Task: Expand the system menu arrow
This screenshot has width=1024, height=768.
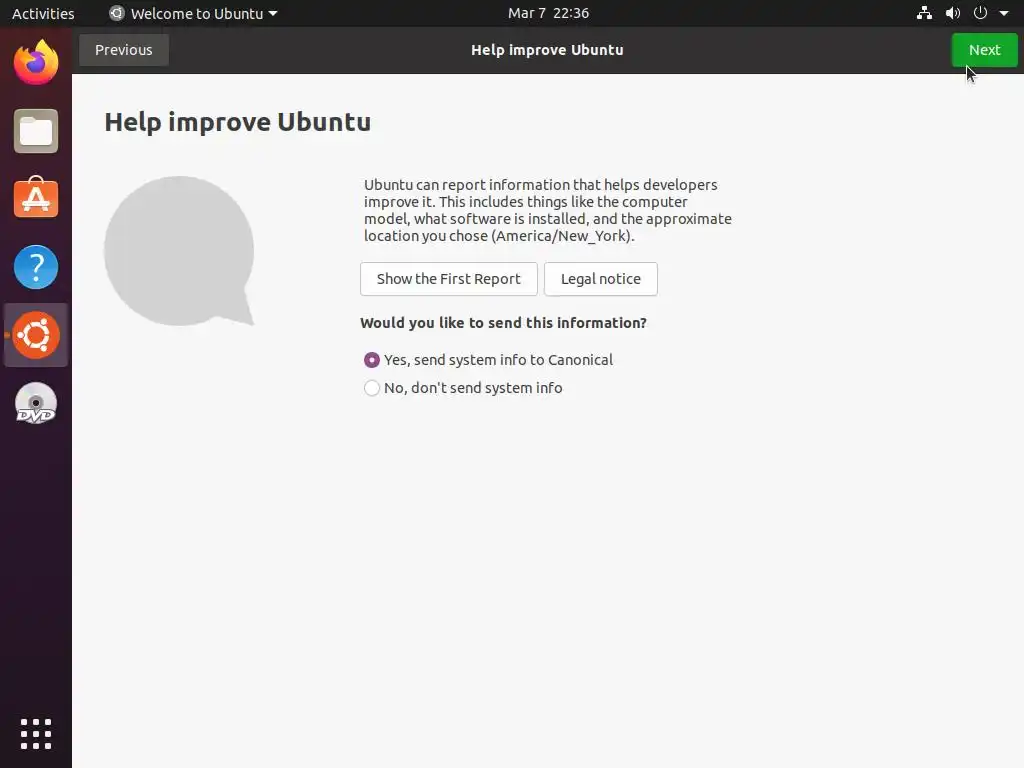Action: 1004,13
